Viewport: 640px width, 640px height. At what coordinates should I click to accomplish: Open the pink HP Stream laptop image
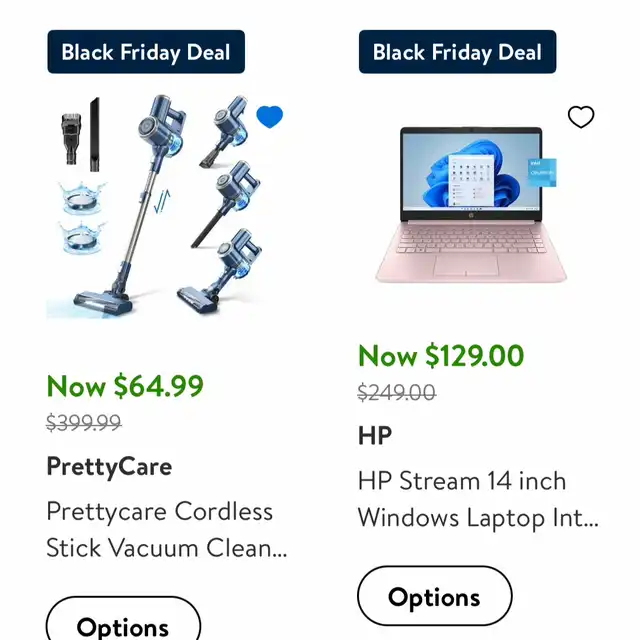click(x=471, y=204)
